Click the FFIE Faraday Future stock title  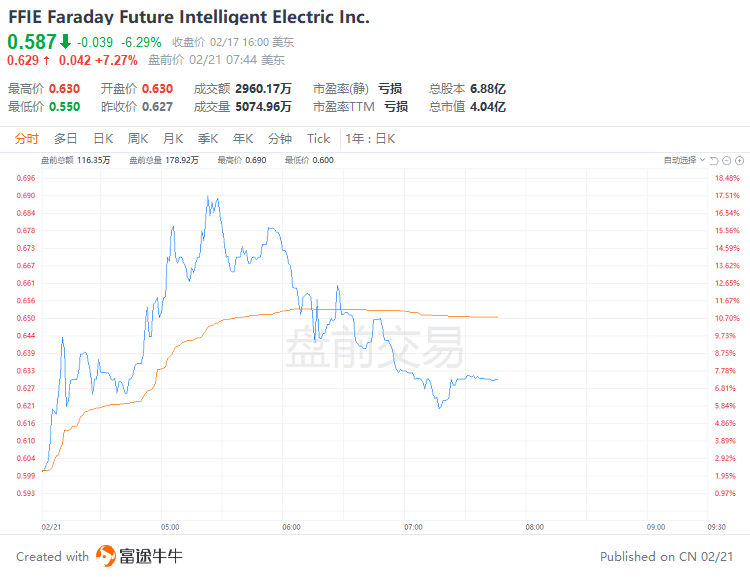tap(189, 17)
